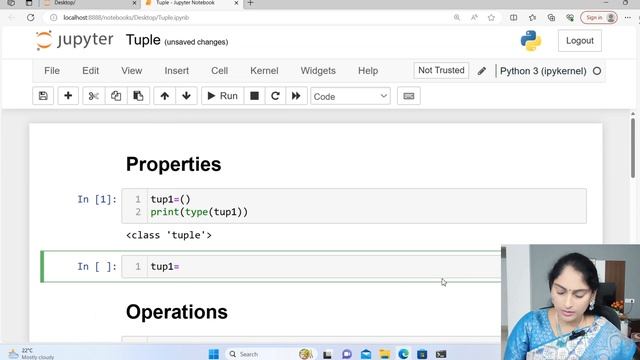640x360 pixels.
Task: Click the browser Sign in button
Action: pos(599,18)
